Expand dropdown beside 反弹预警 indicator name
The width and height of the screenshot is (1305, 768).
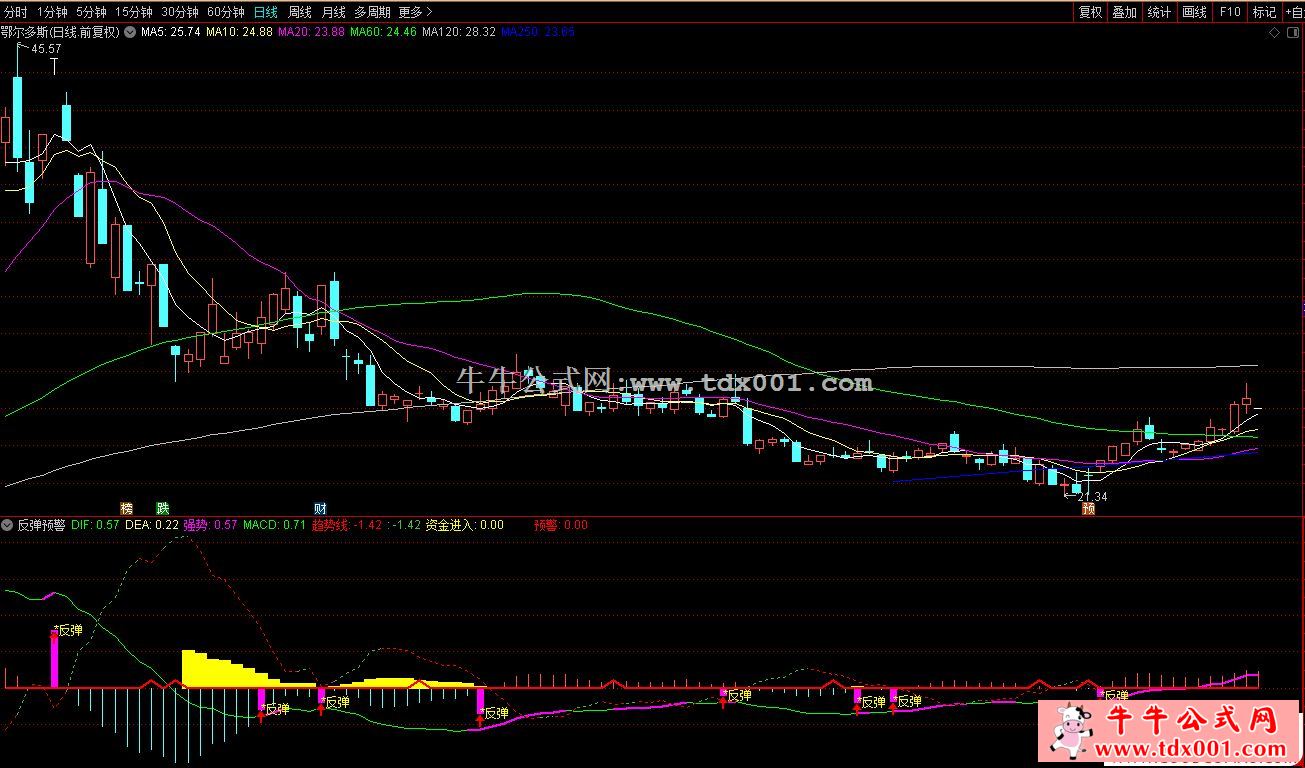pos(8,525)
